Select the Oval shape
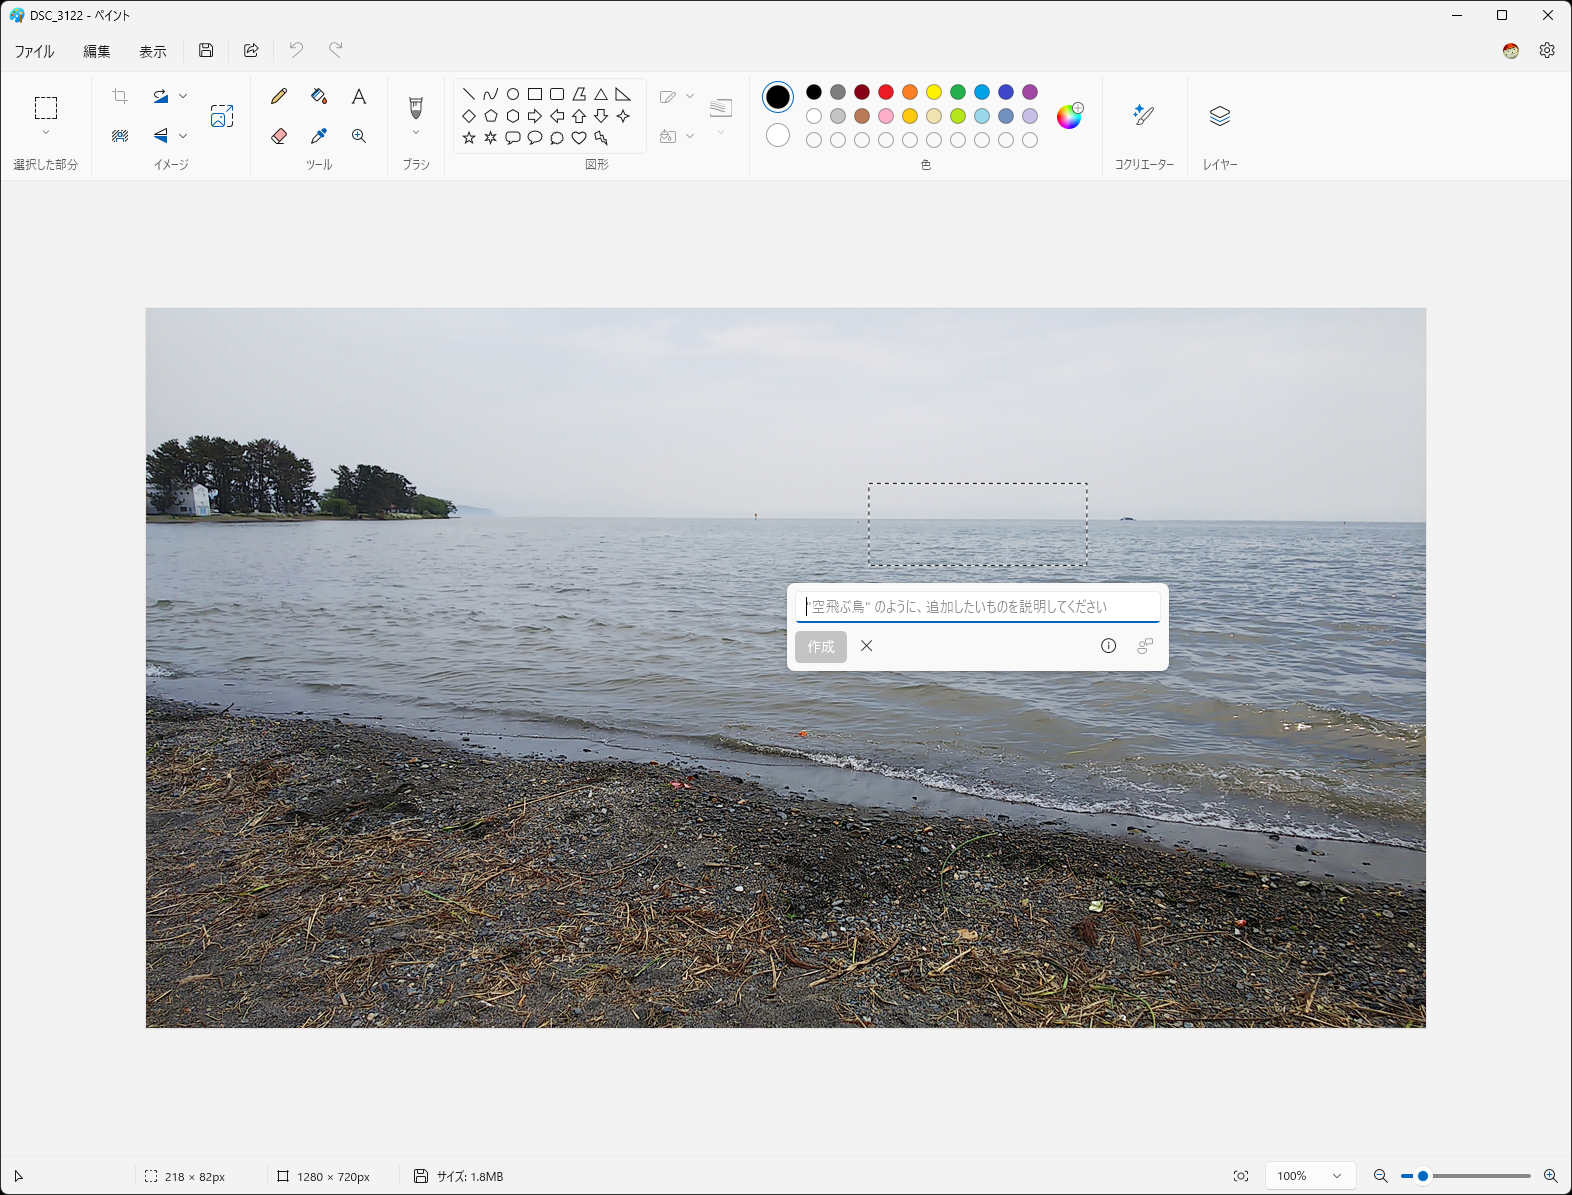The width and height of the screenshot is (1572, 1195). coord(513,94)
